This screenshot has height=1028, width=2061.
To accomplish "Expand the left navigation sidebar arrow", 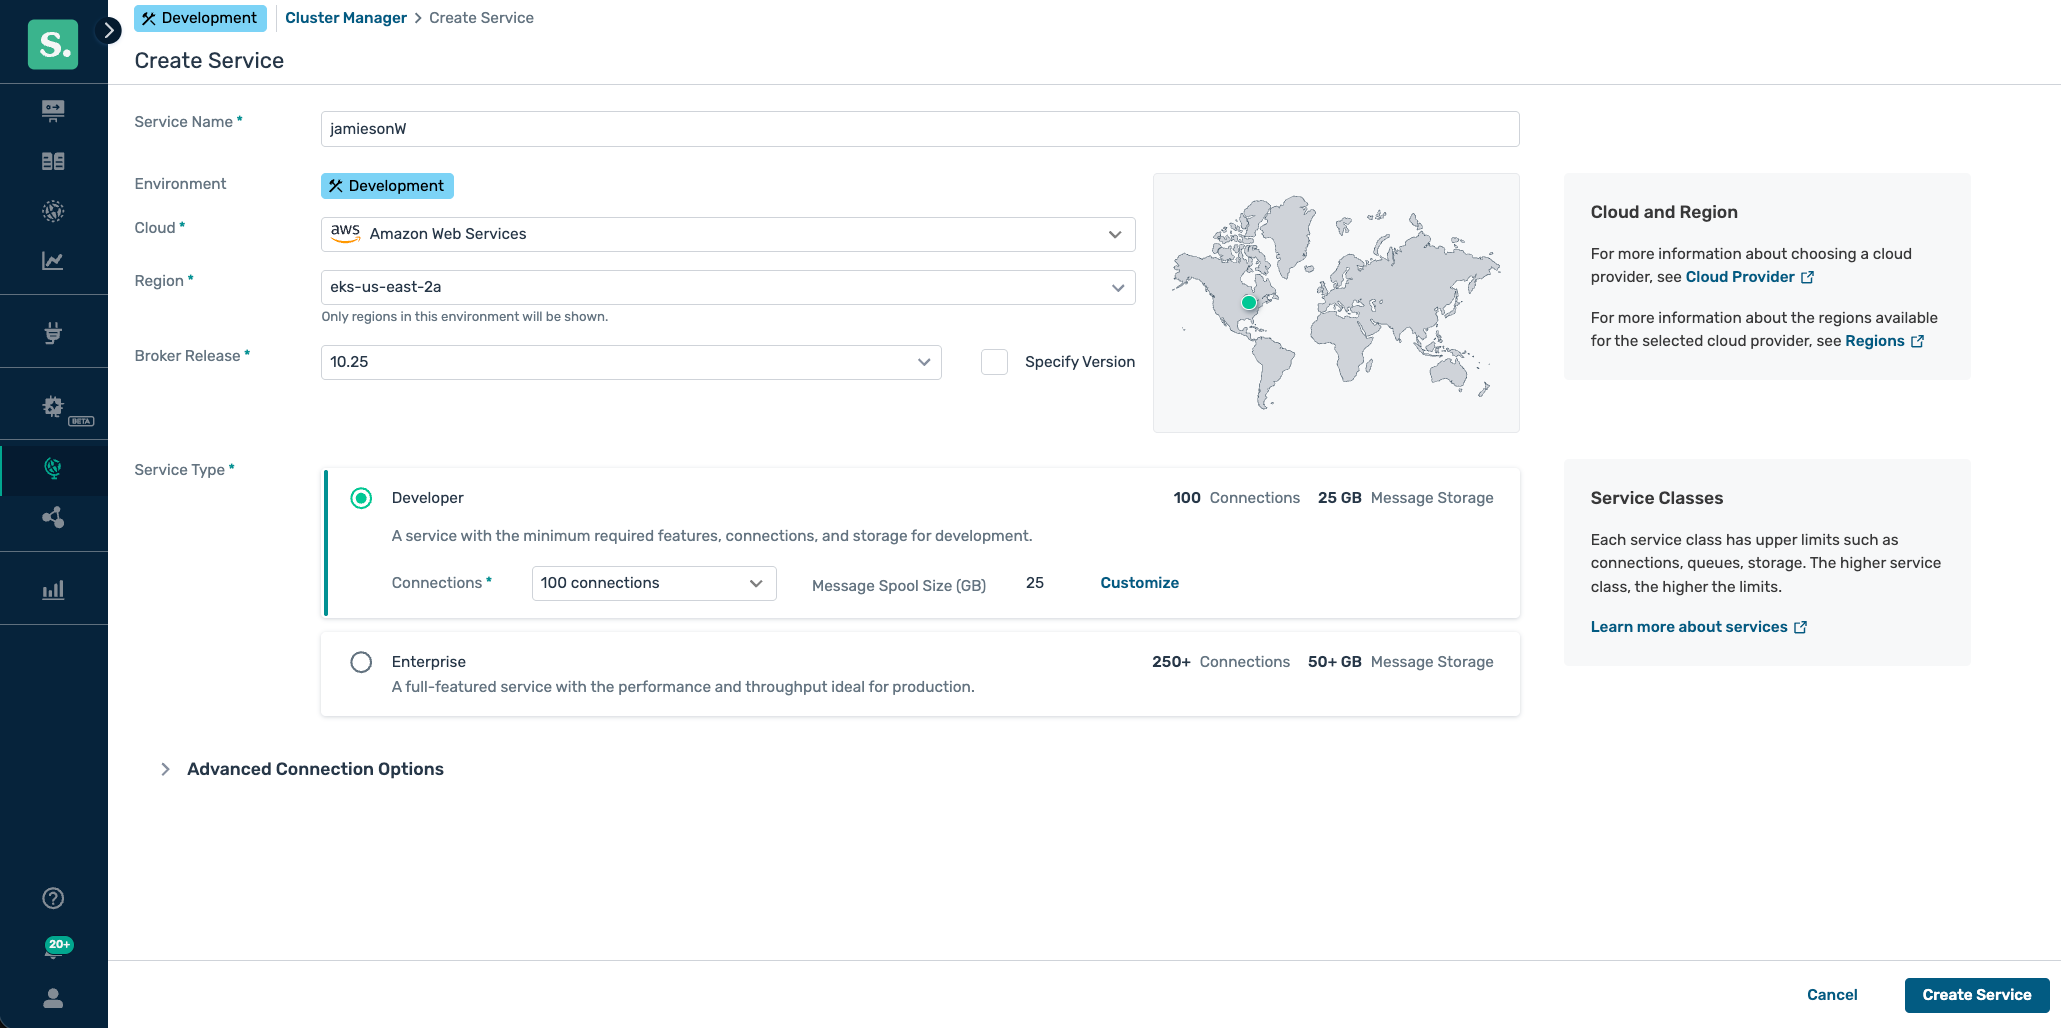I will pos(109,31).
